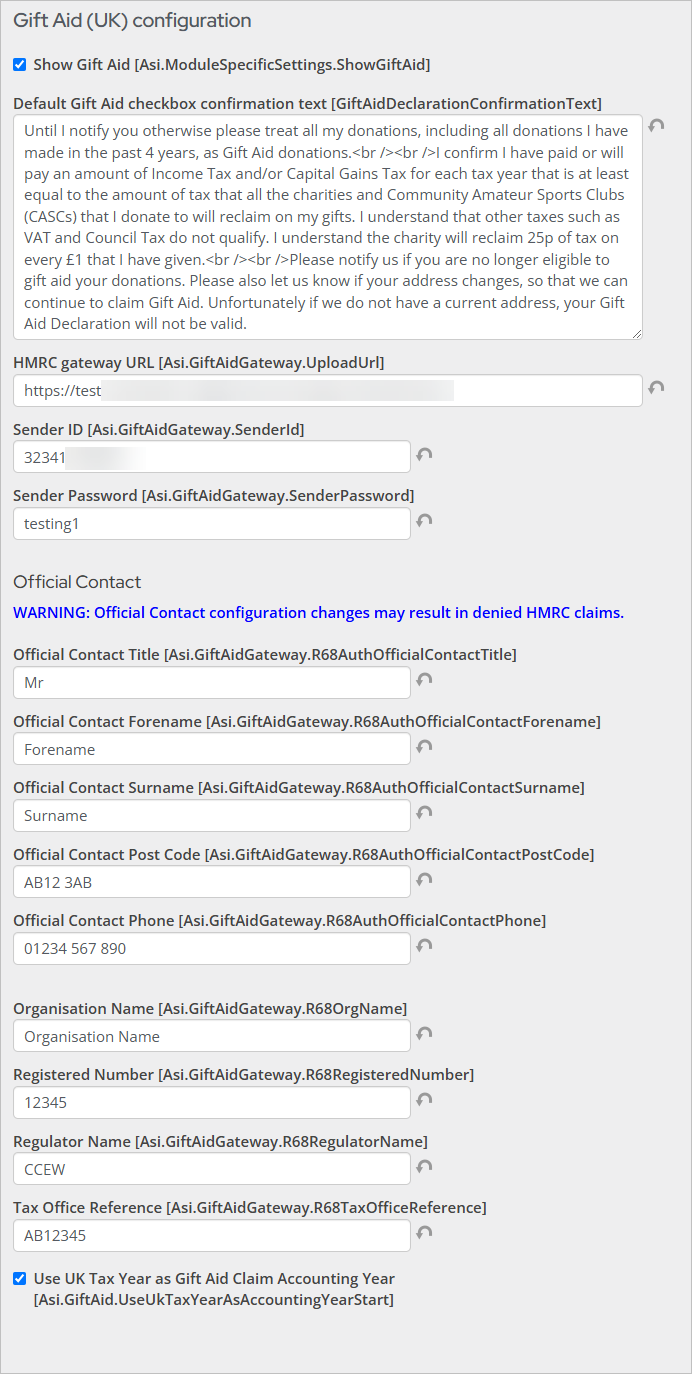Reset the Regulator Name value
Image resolution: width=692 pixels, height=1374 pixels.
pos(424,1166)
